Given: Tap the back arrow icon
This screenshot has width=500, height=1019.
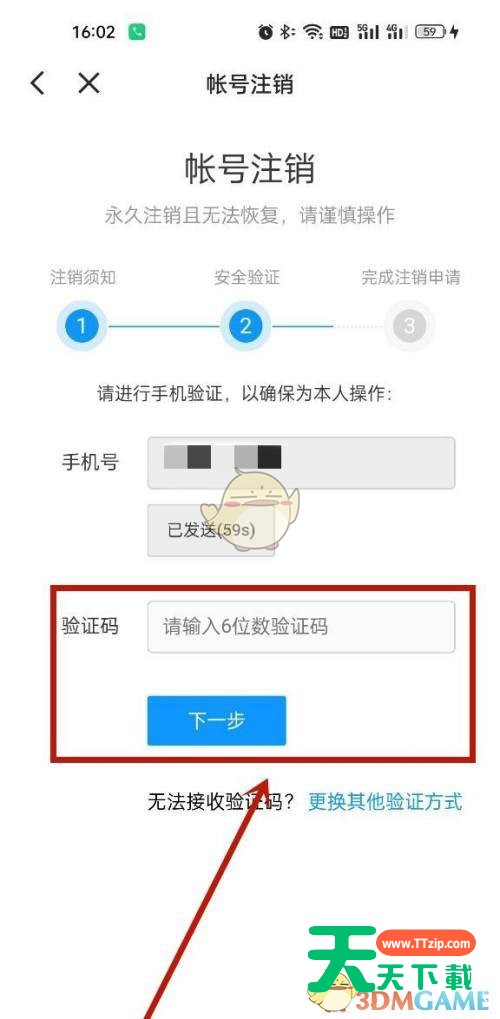Looking at the screenshot, I should click(x=38, y=84).
